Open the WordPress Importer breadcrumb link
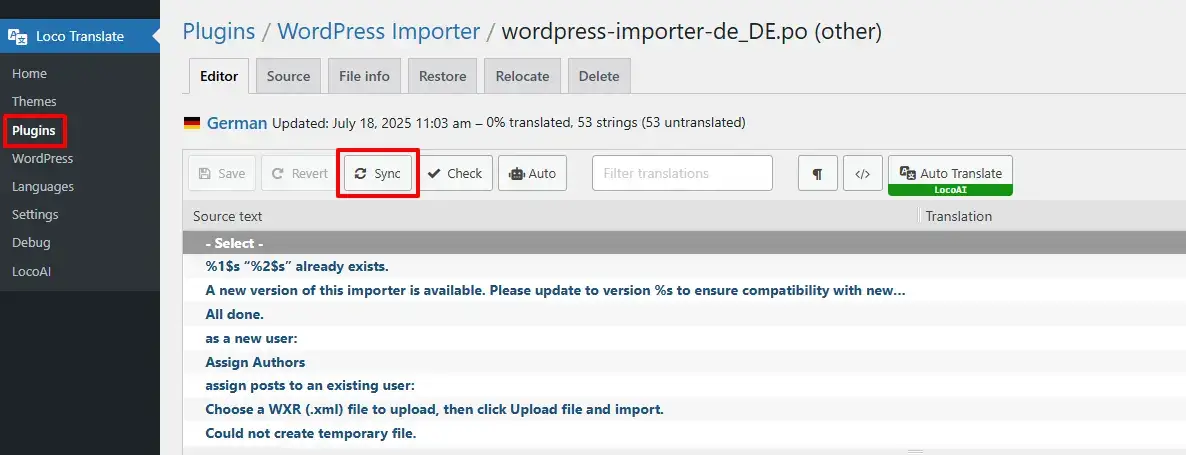This screenshot has width=1186, height=455. point(378,32)
